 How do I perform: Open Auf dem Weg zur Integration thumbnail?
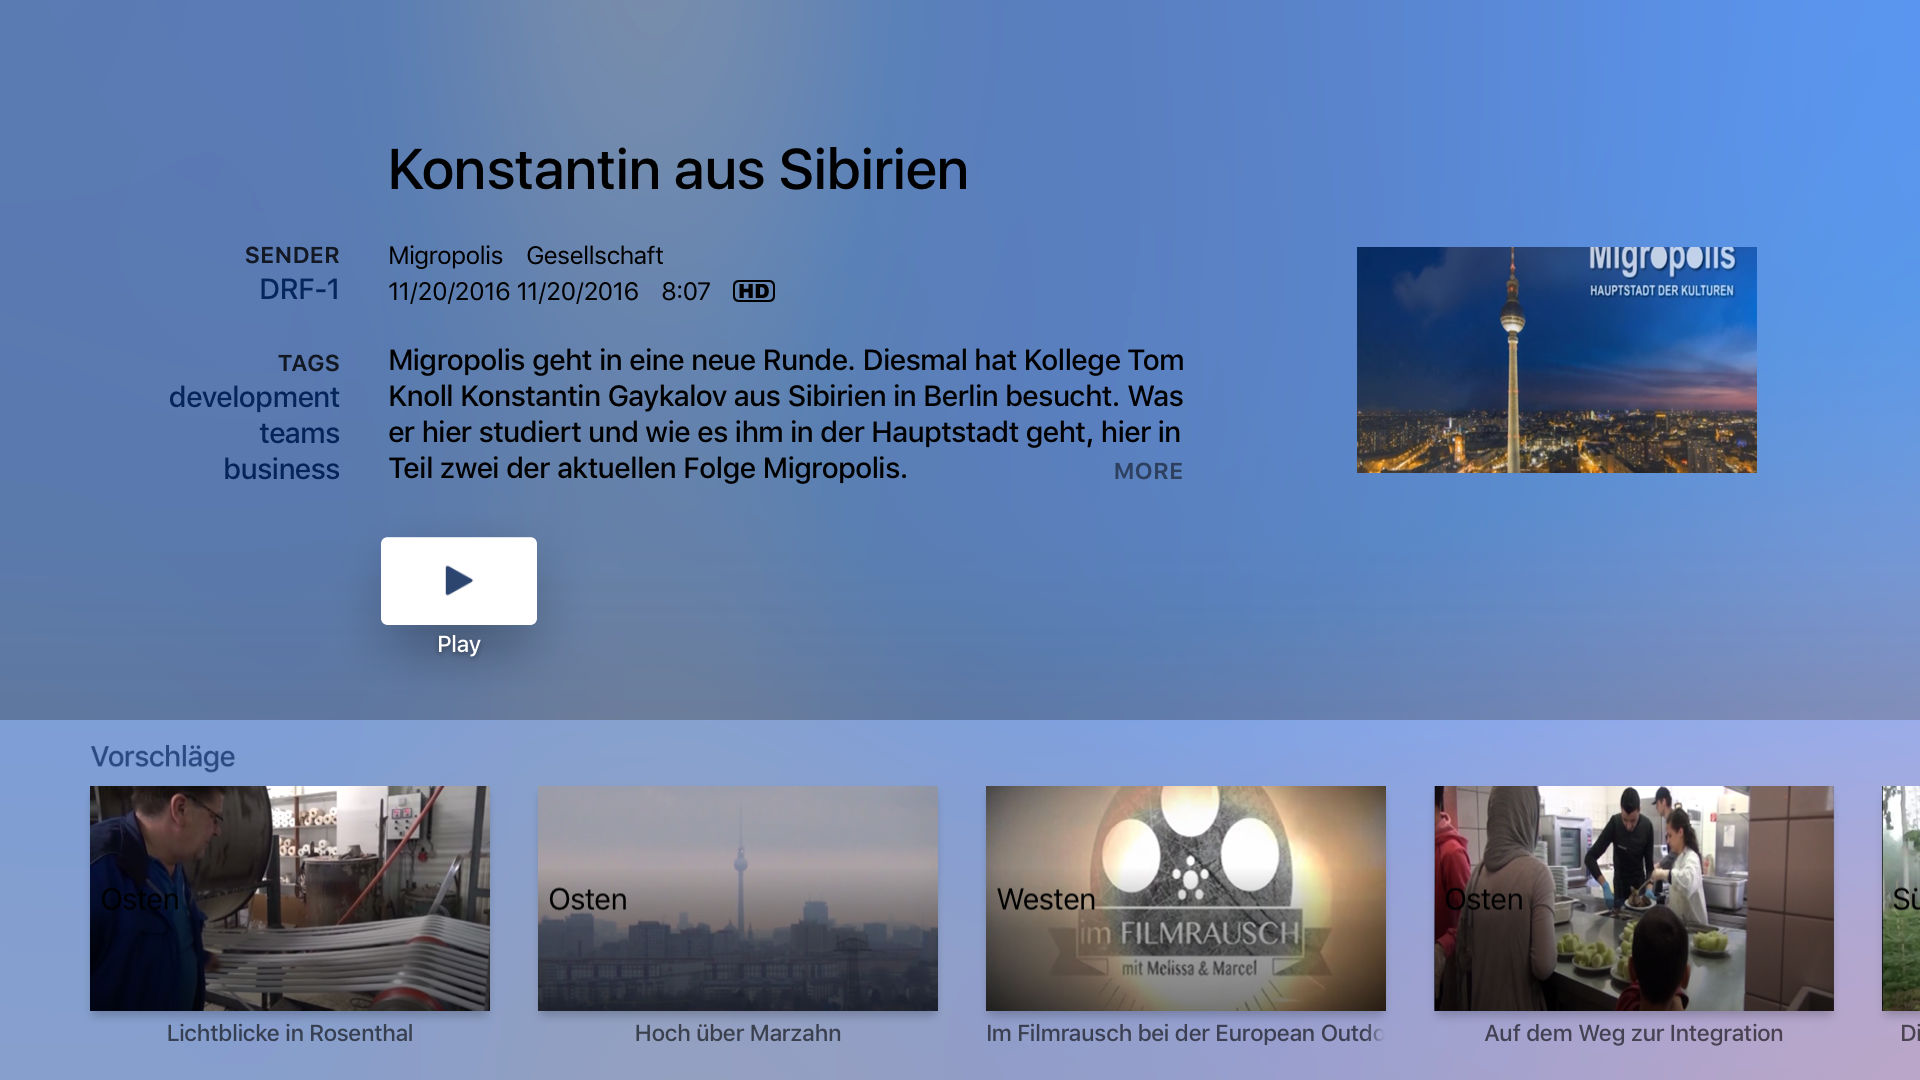1634,898
